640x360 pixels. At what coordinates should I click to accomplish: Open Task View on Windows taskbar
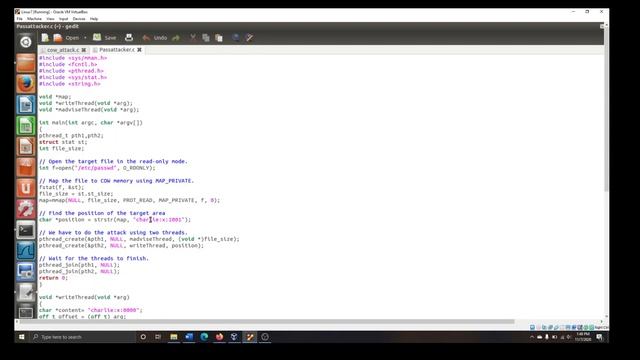(x=158, y=337)
